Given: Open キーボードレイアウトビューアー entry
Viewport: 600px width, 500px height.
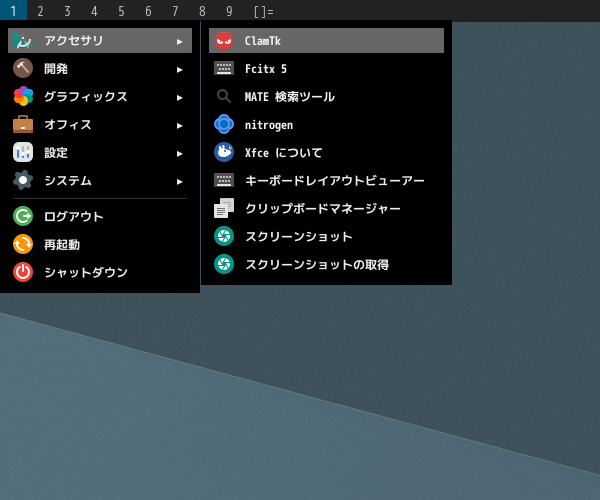Looking at the screenshot, I should [x=326, y=180].
